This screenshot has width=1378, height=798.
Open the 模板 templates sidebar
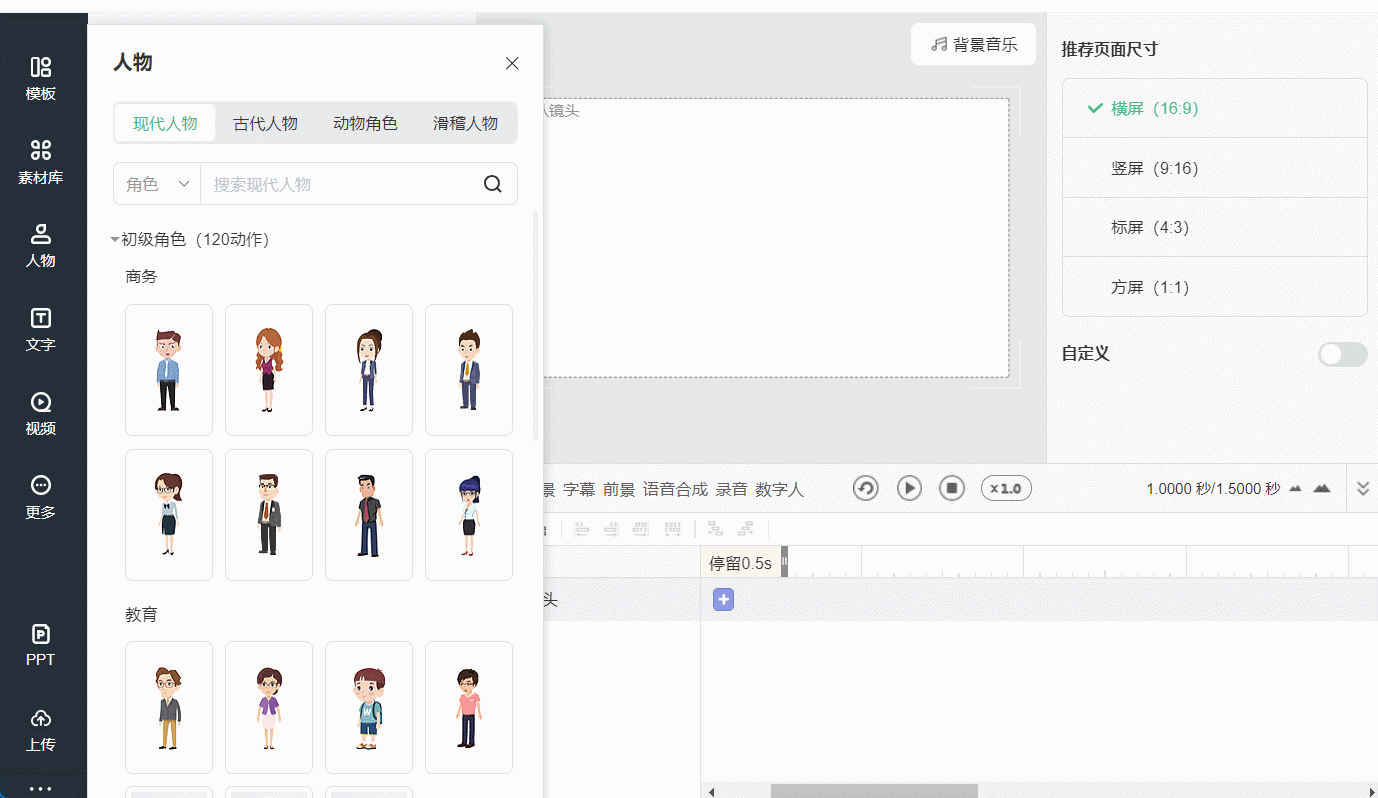click(41, 79)
